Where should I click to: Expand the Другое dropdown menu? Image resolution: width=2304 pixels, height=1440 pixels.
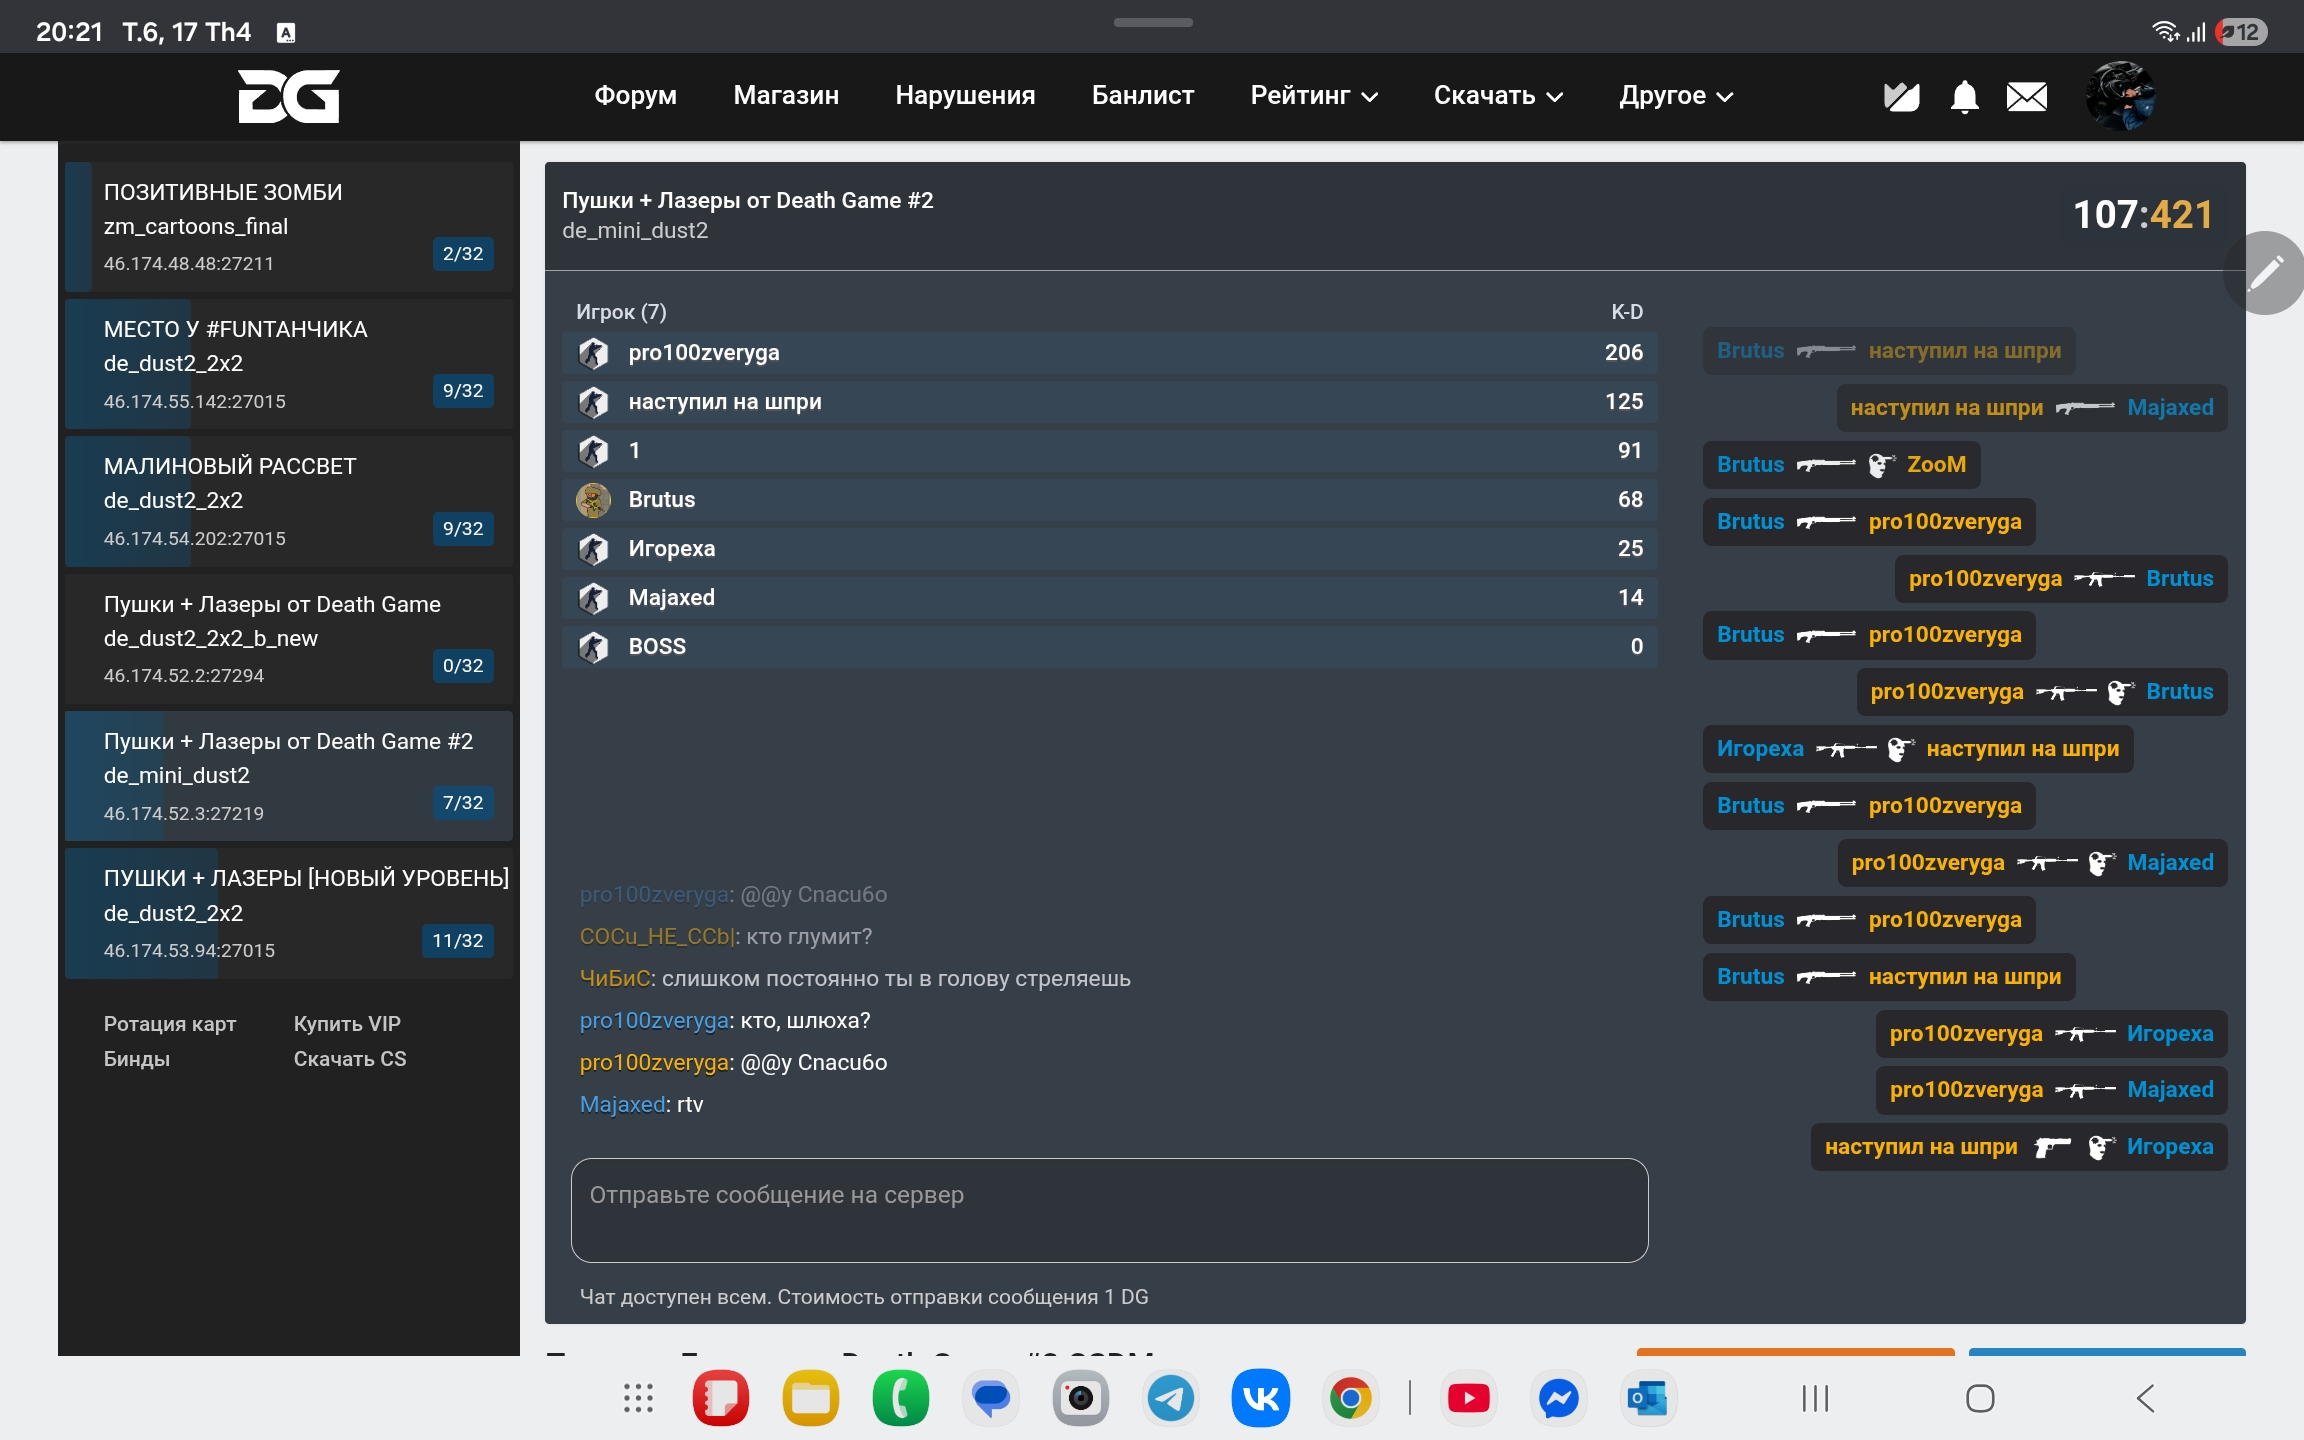1675,96
